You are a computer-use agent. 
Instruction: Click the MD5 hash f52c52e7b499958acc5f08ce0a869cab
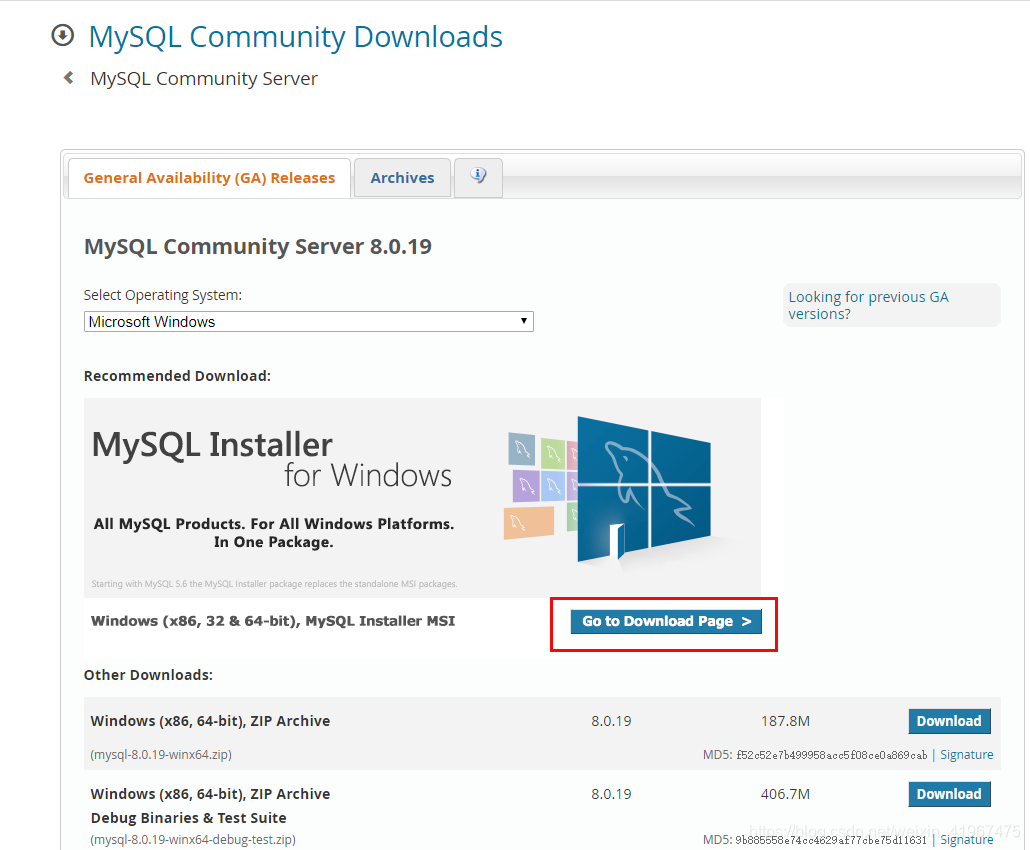832,755
